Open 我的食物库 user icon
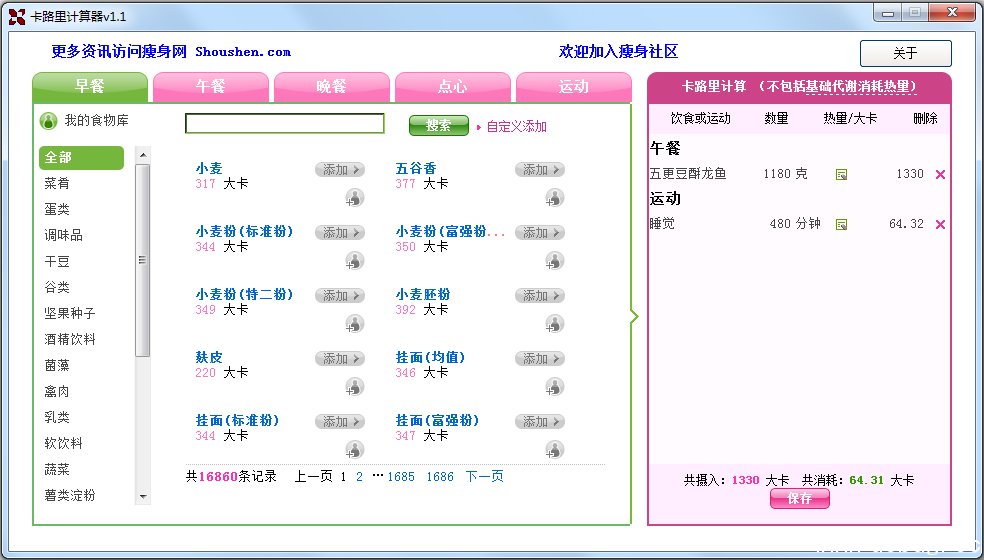The image size is (984, 560). 48,121
